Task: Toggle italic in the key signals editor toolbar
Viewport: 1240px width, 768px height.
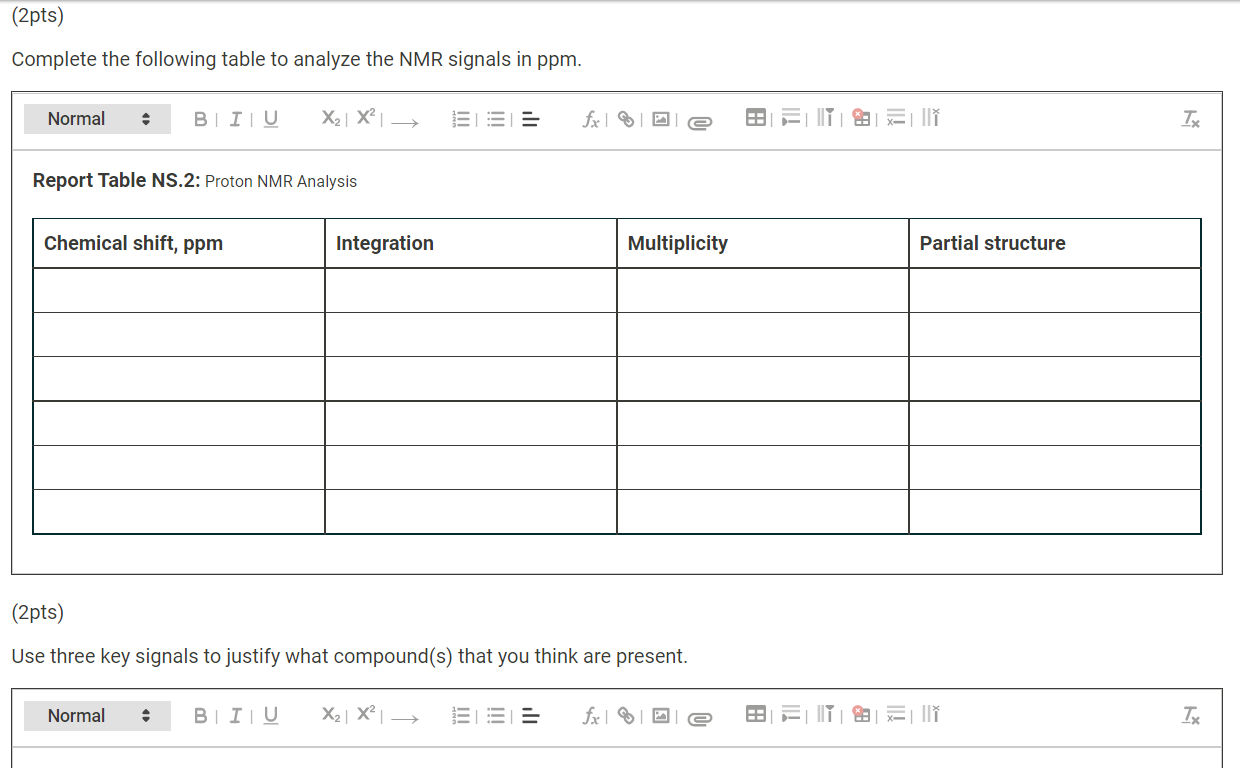Action: tap(235, 716)
